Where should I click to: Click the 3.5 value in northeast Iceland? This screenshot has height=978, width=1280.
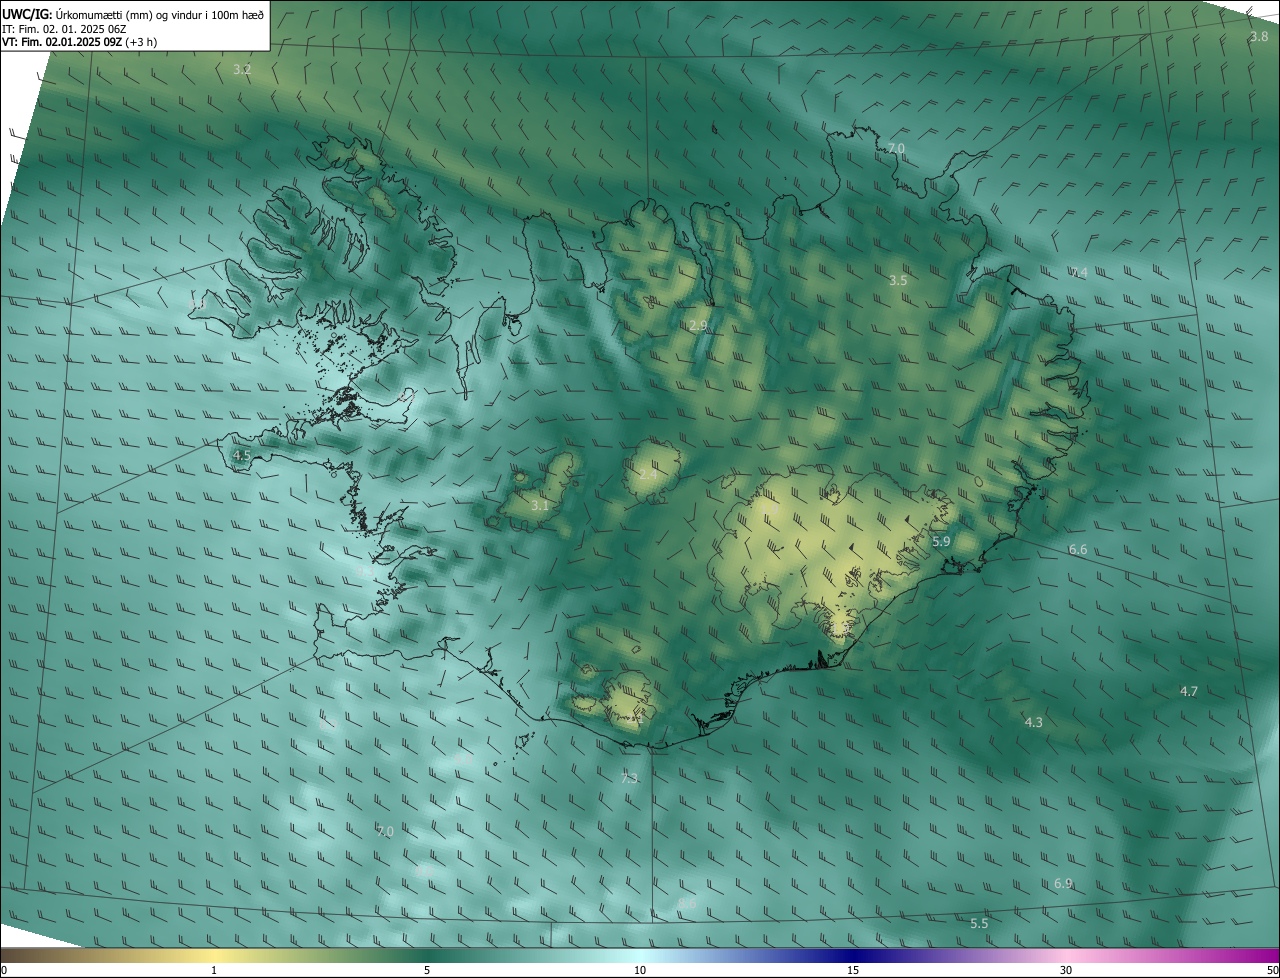[898, 280]
